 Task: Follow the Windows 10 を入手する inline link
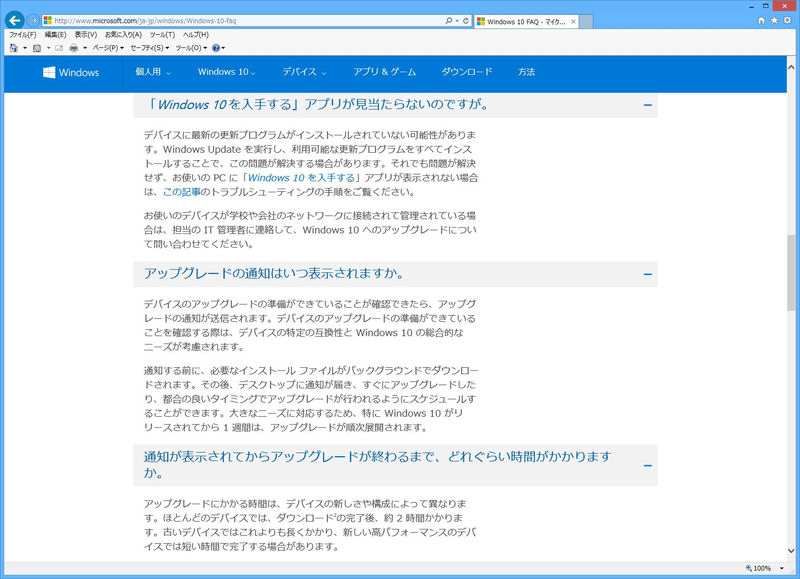click(x=301, y=178)
